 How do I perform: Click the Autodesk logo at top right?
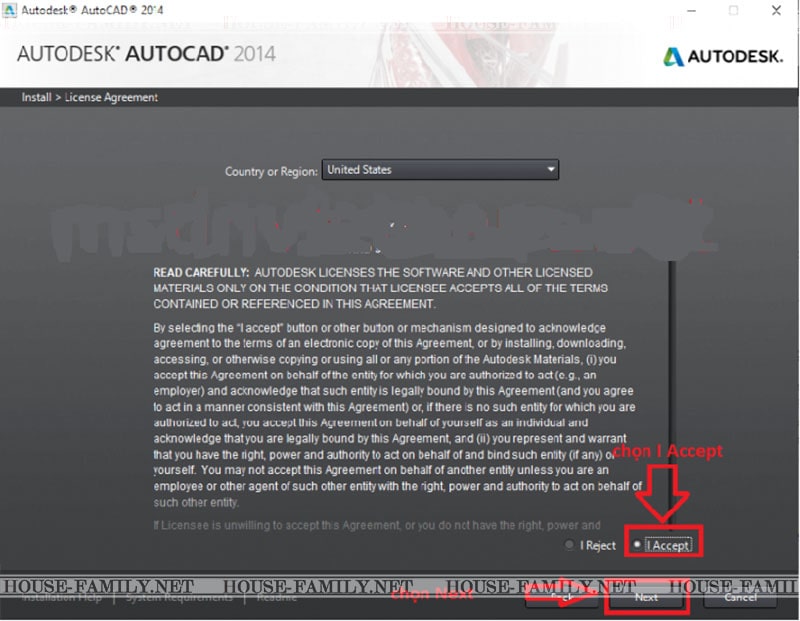pos(723,56)
